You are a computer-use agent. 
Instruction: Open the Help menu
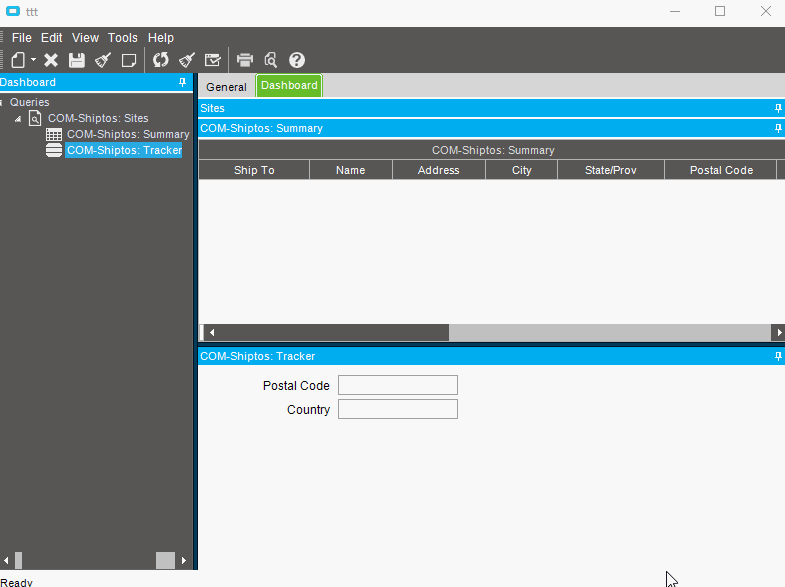(x=161, y=38)
